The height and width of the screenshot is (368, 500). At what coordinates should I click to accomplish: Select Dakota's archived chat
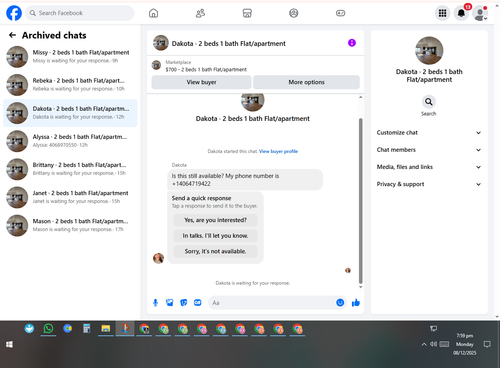(x=70, y=113)
